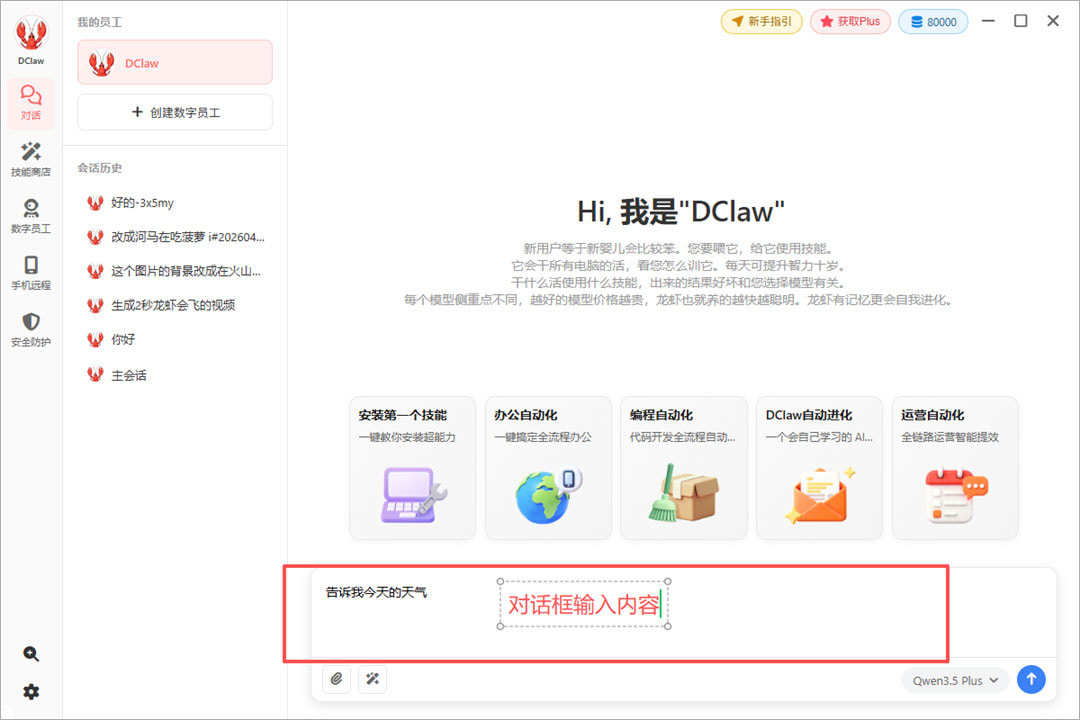Image resolution: width=1080 pixels, height=720 pixels.
Task: Click the 我的员工 heading
Action: (x=99, y=22)
